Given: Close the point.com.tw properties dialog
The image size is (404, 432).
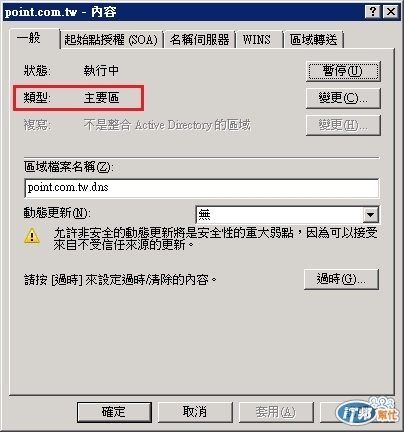Looking at the screenshot, I should click(x=391, y=12).
